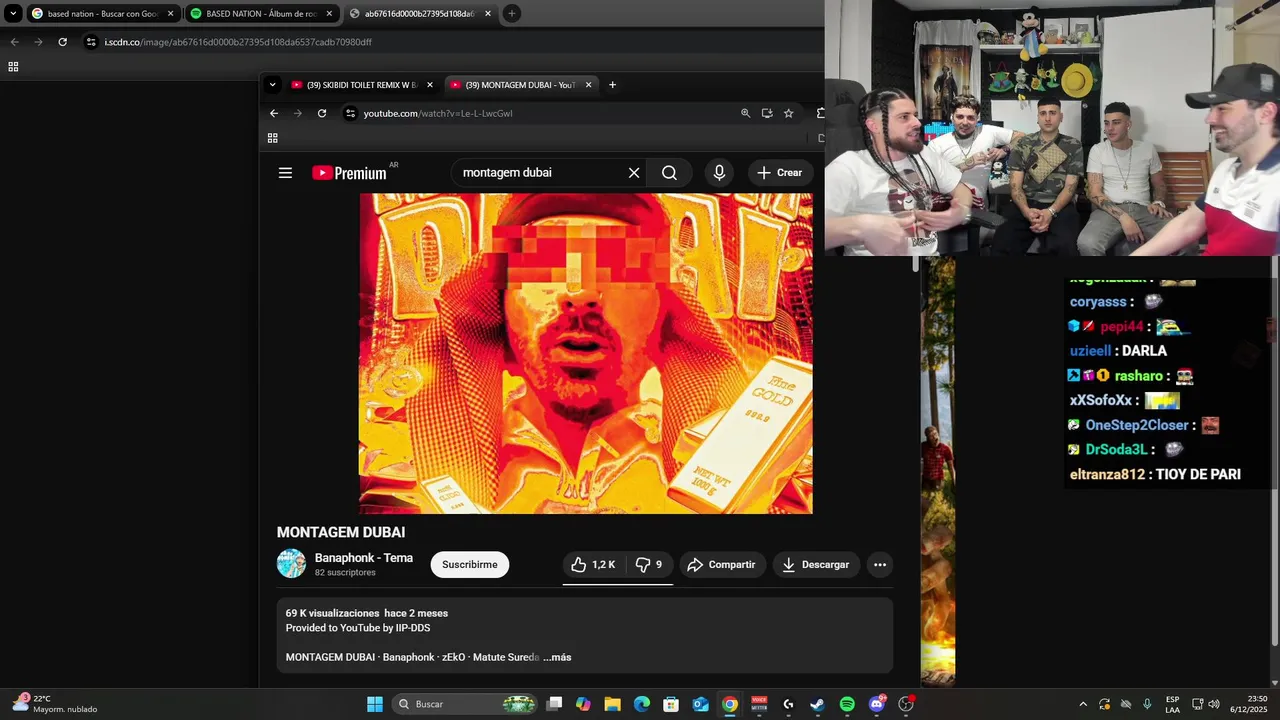Open Microsoft Edge from the taskbar
This screenshot has height=720, width=1280.
(x=642, y=704)
